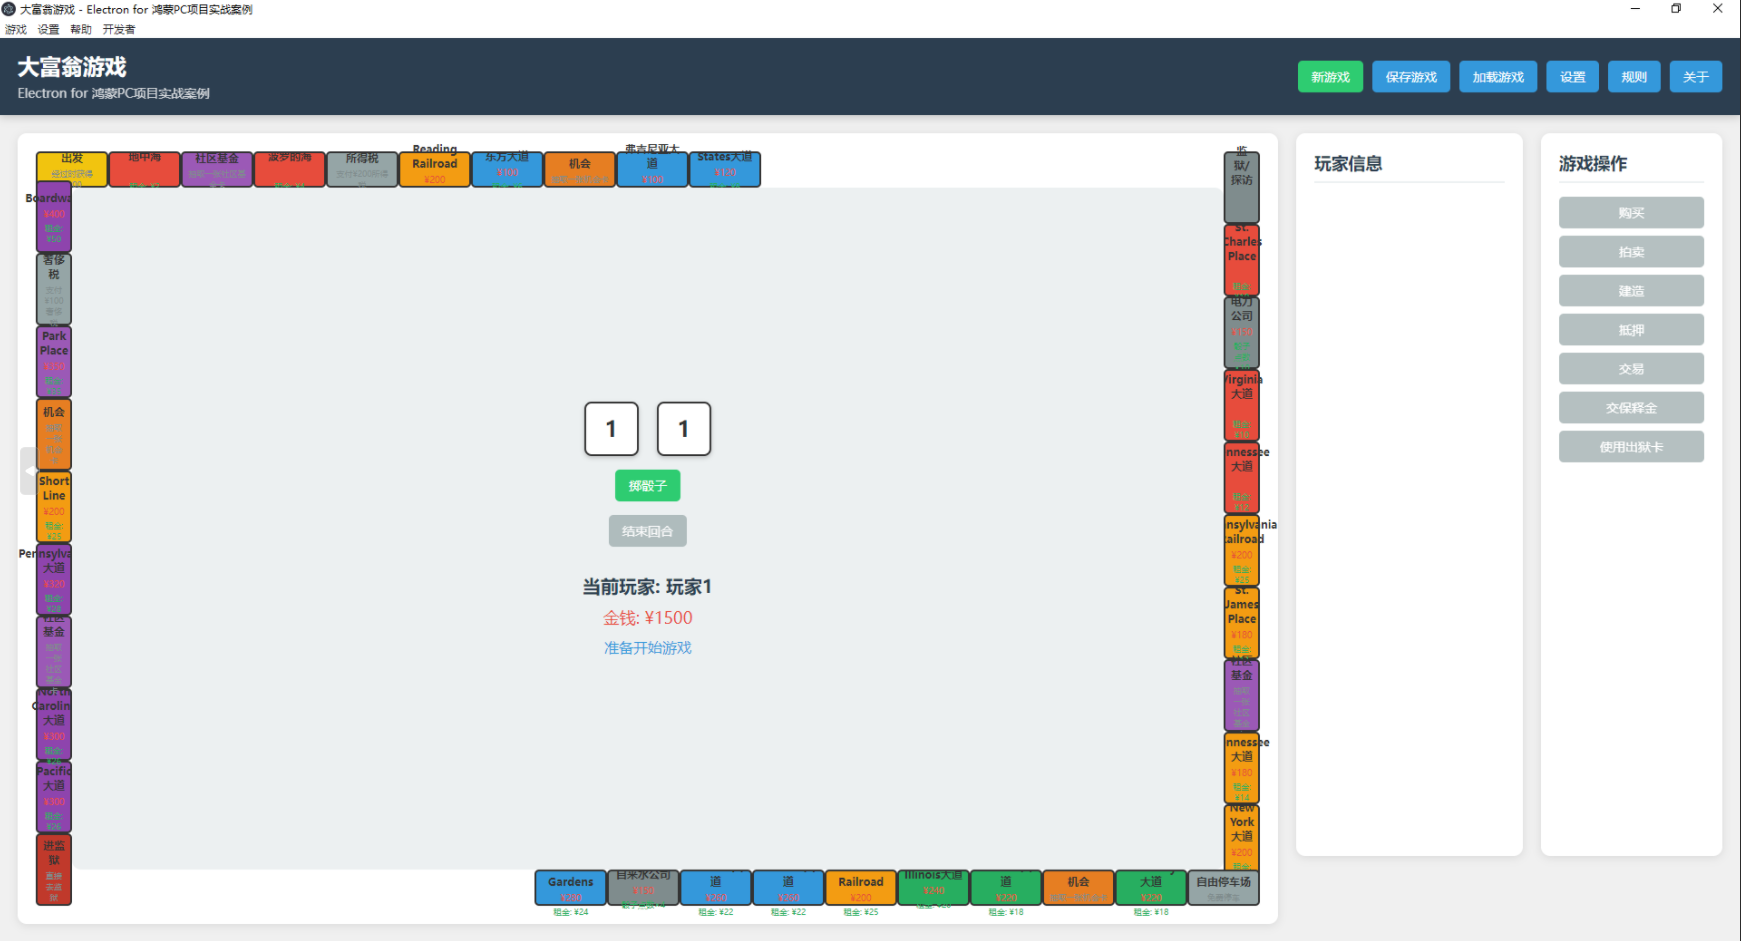The image size is (1741, 941).
Task: Click the 加载游戏 button
Action: tap(1498, 77)
